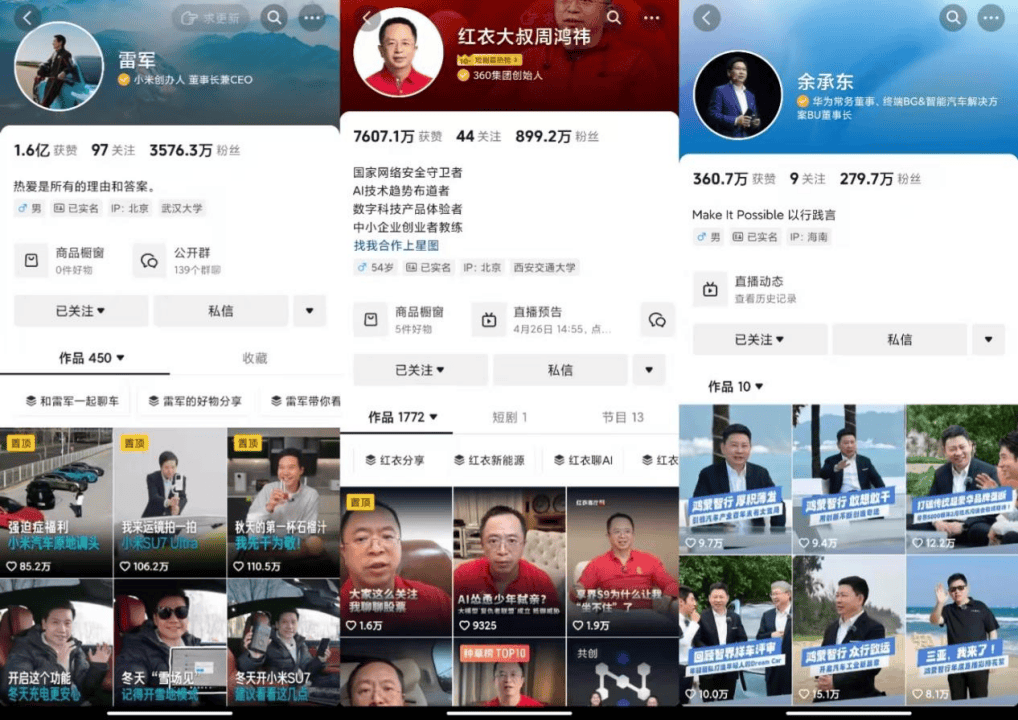Open 直播动态 on 余承东 profile

(x=747, y=289)
